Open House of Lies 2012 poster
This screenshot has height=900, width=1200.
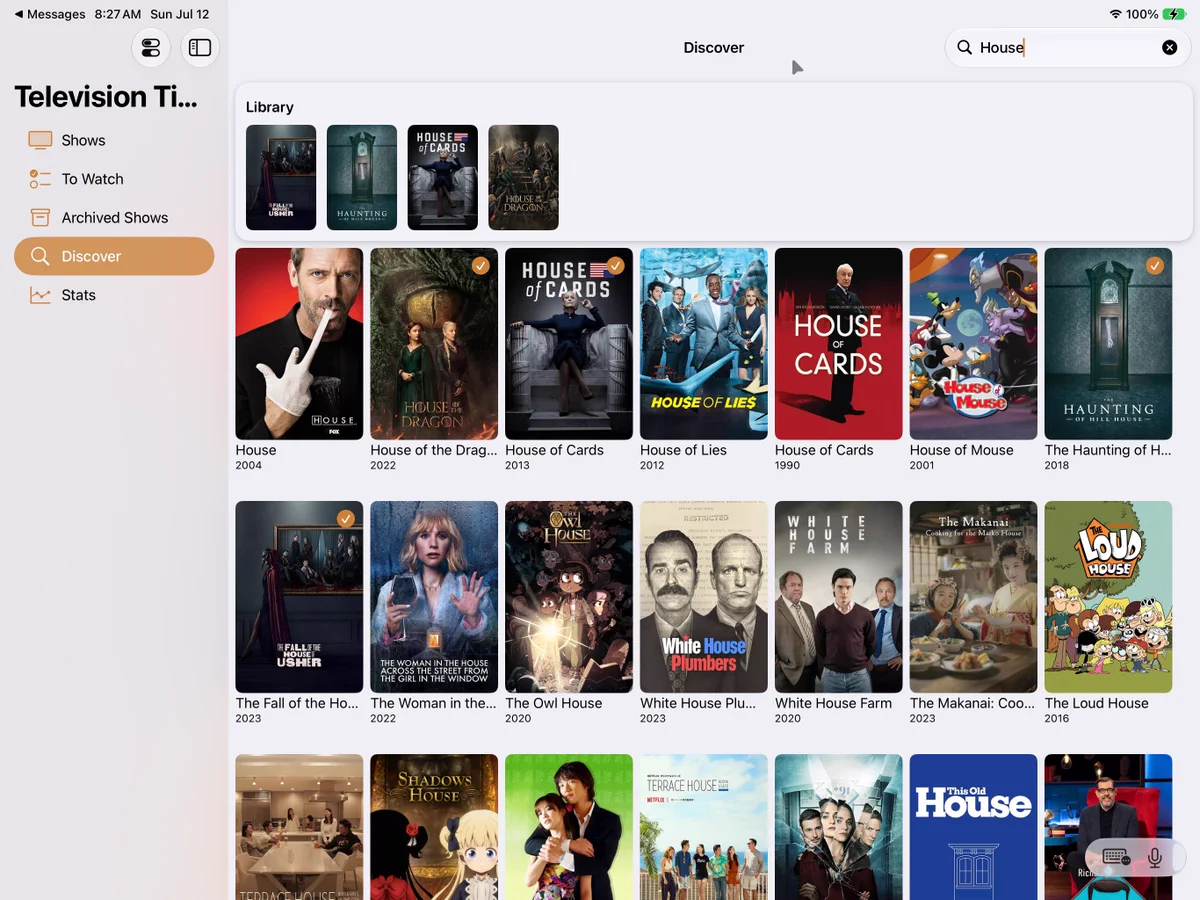tap(704, 344)
